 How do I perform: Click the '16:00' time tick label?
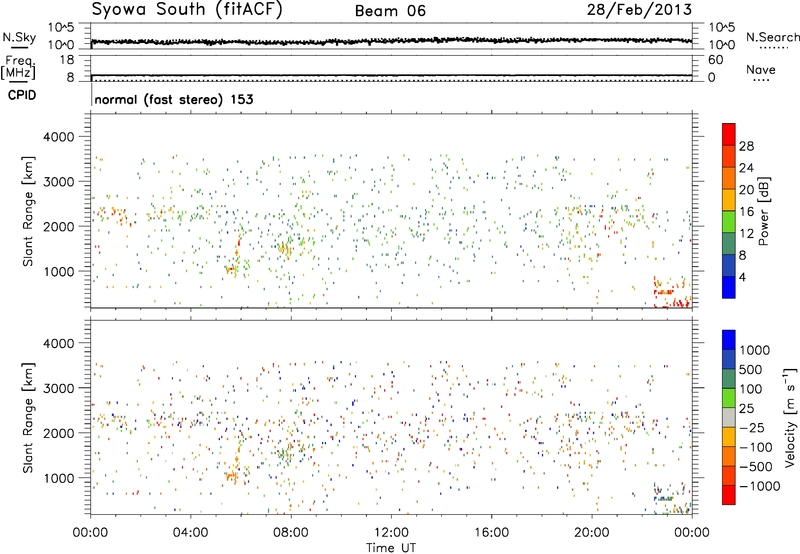[491, 533]
